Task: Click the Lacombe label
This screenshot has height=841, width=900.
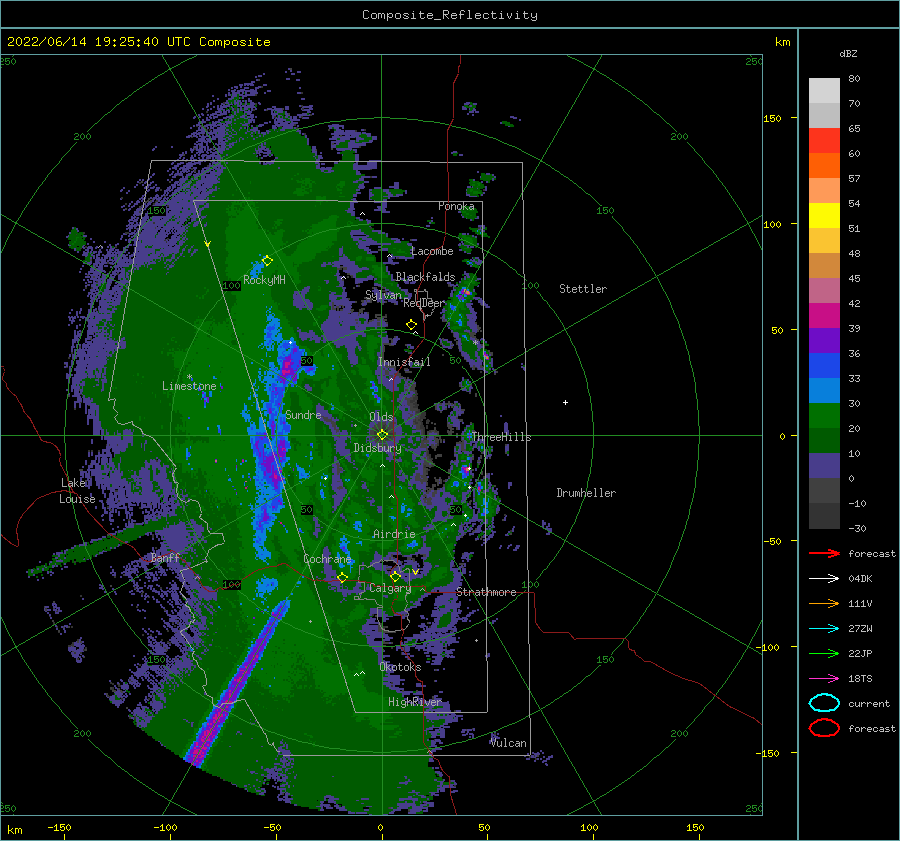Action: point(432,251)
